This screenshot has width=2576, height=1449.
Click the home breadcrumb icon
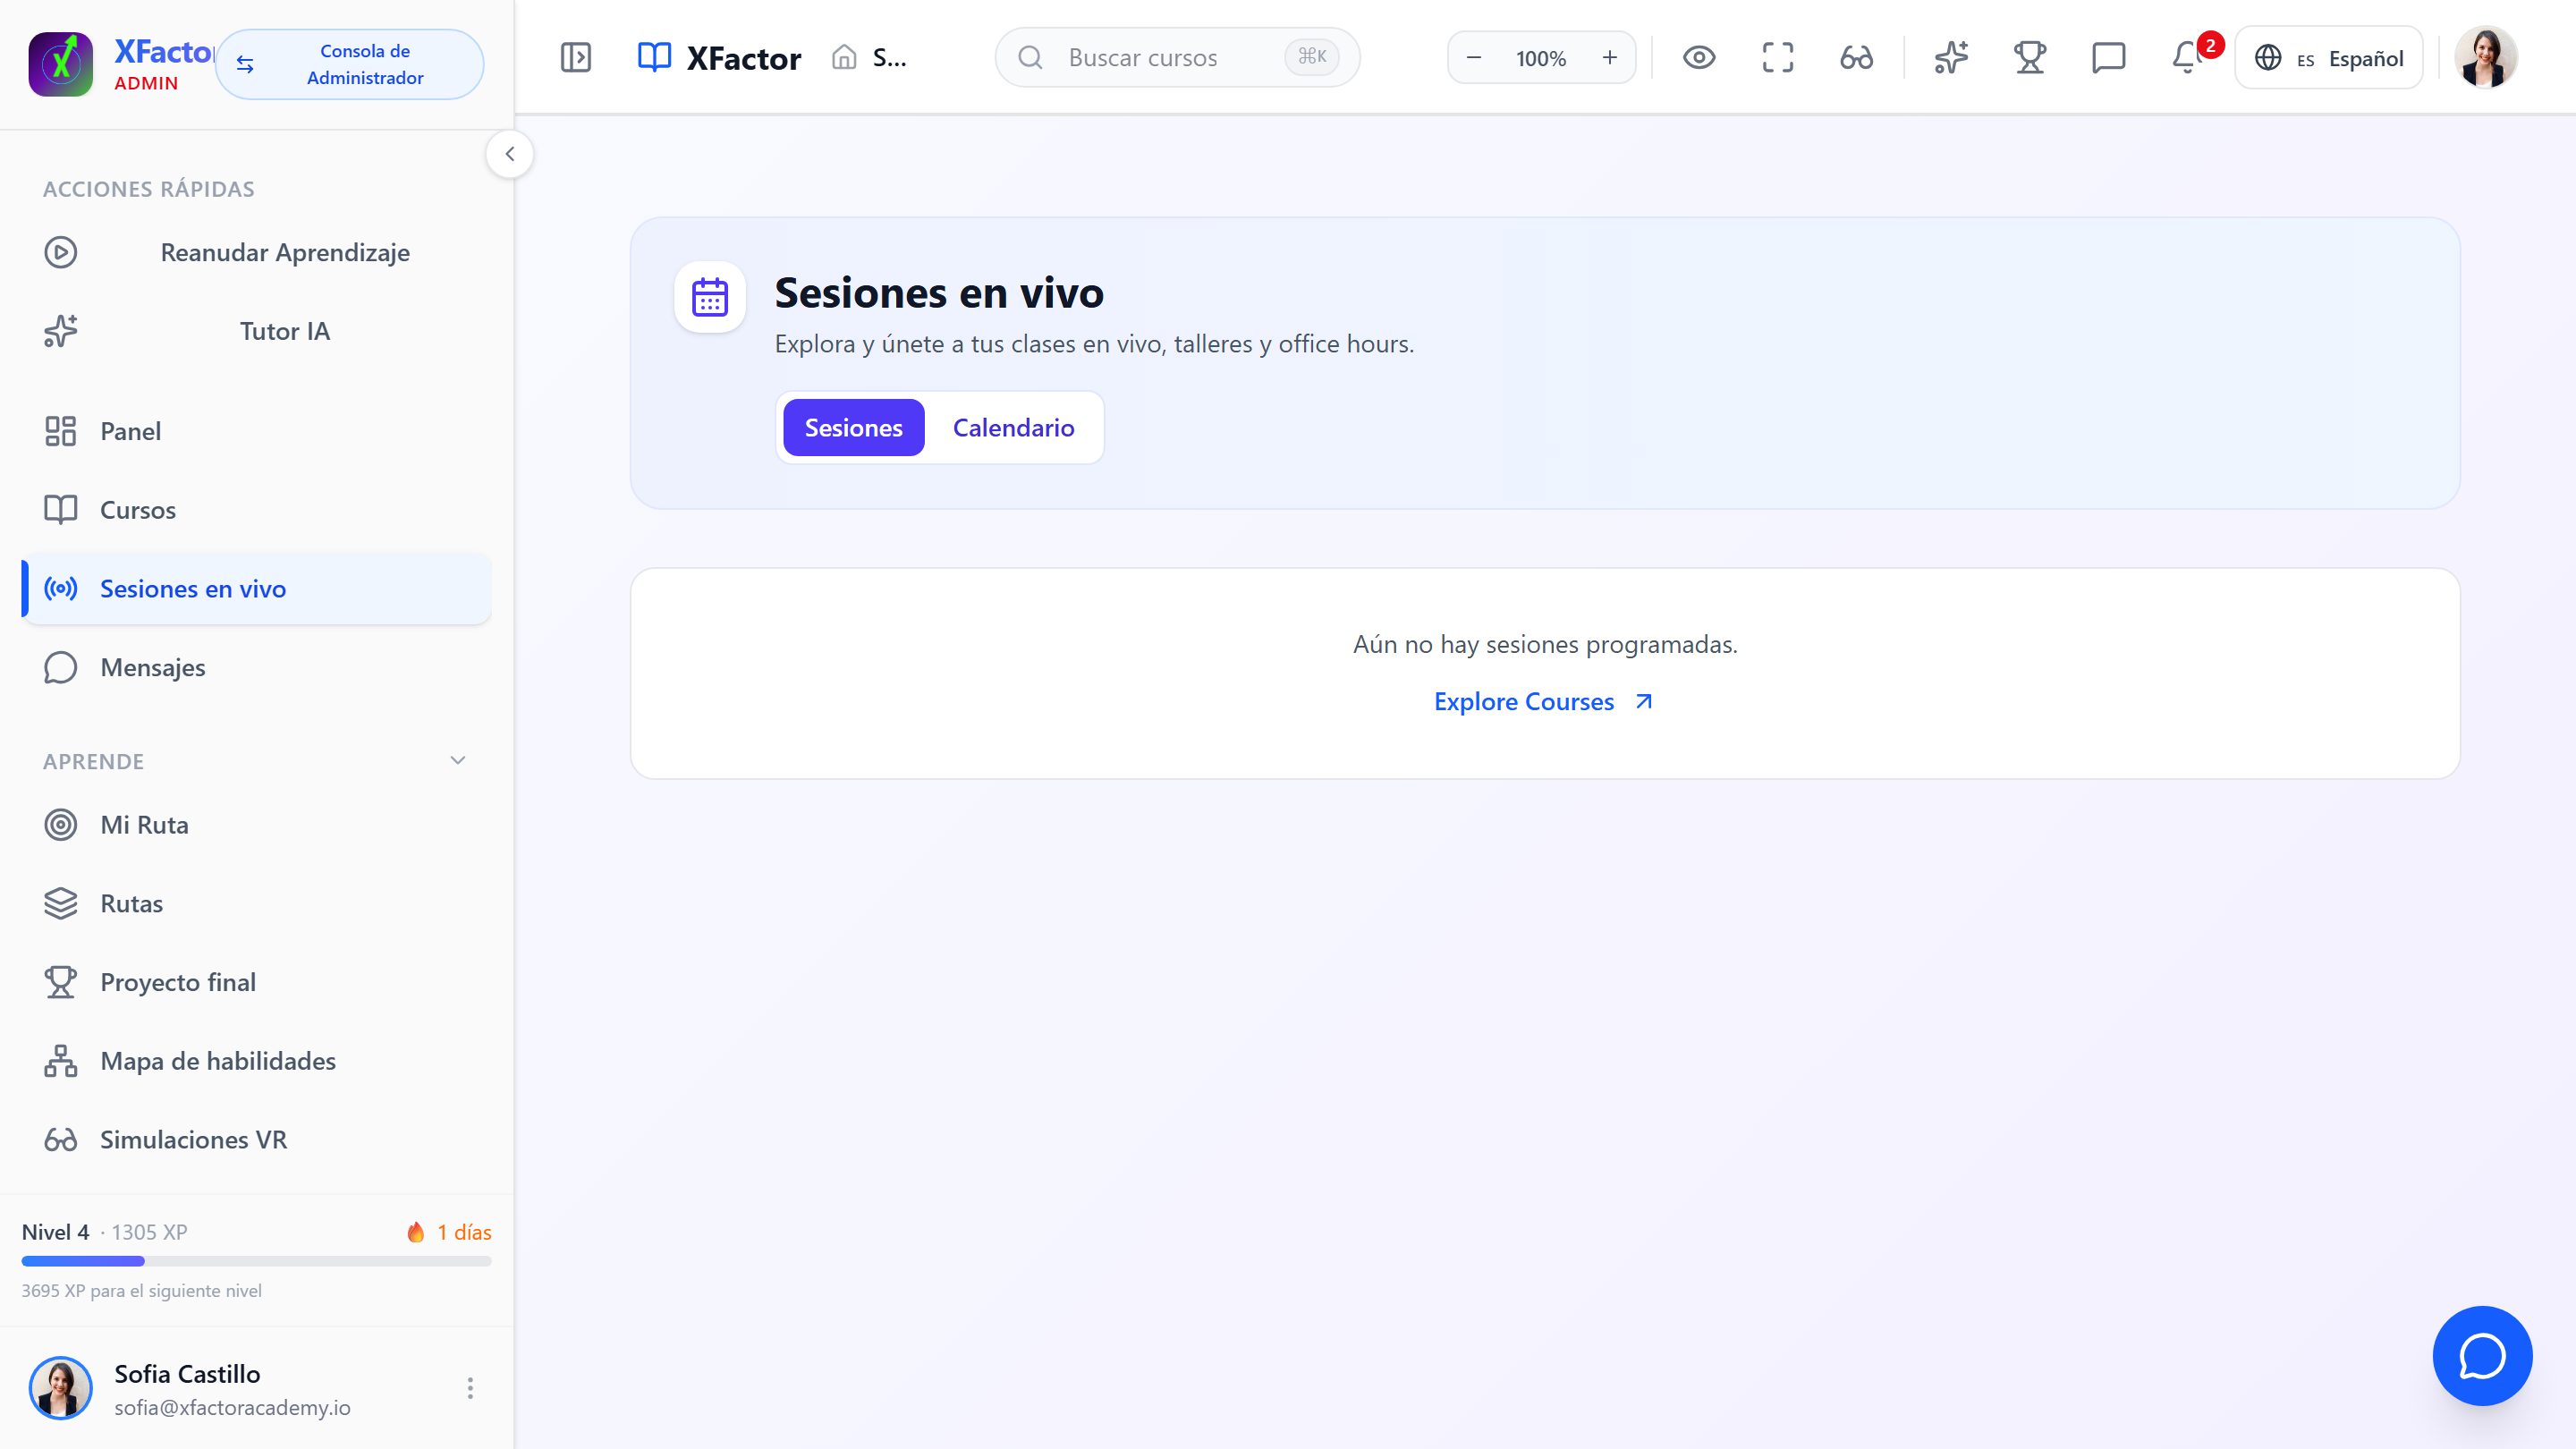coord(844,58)
